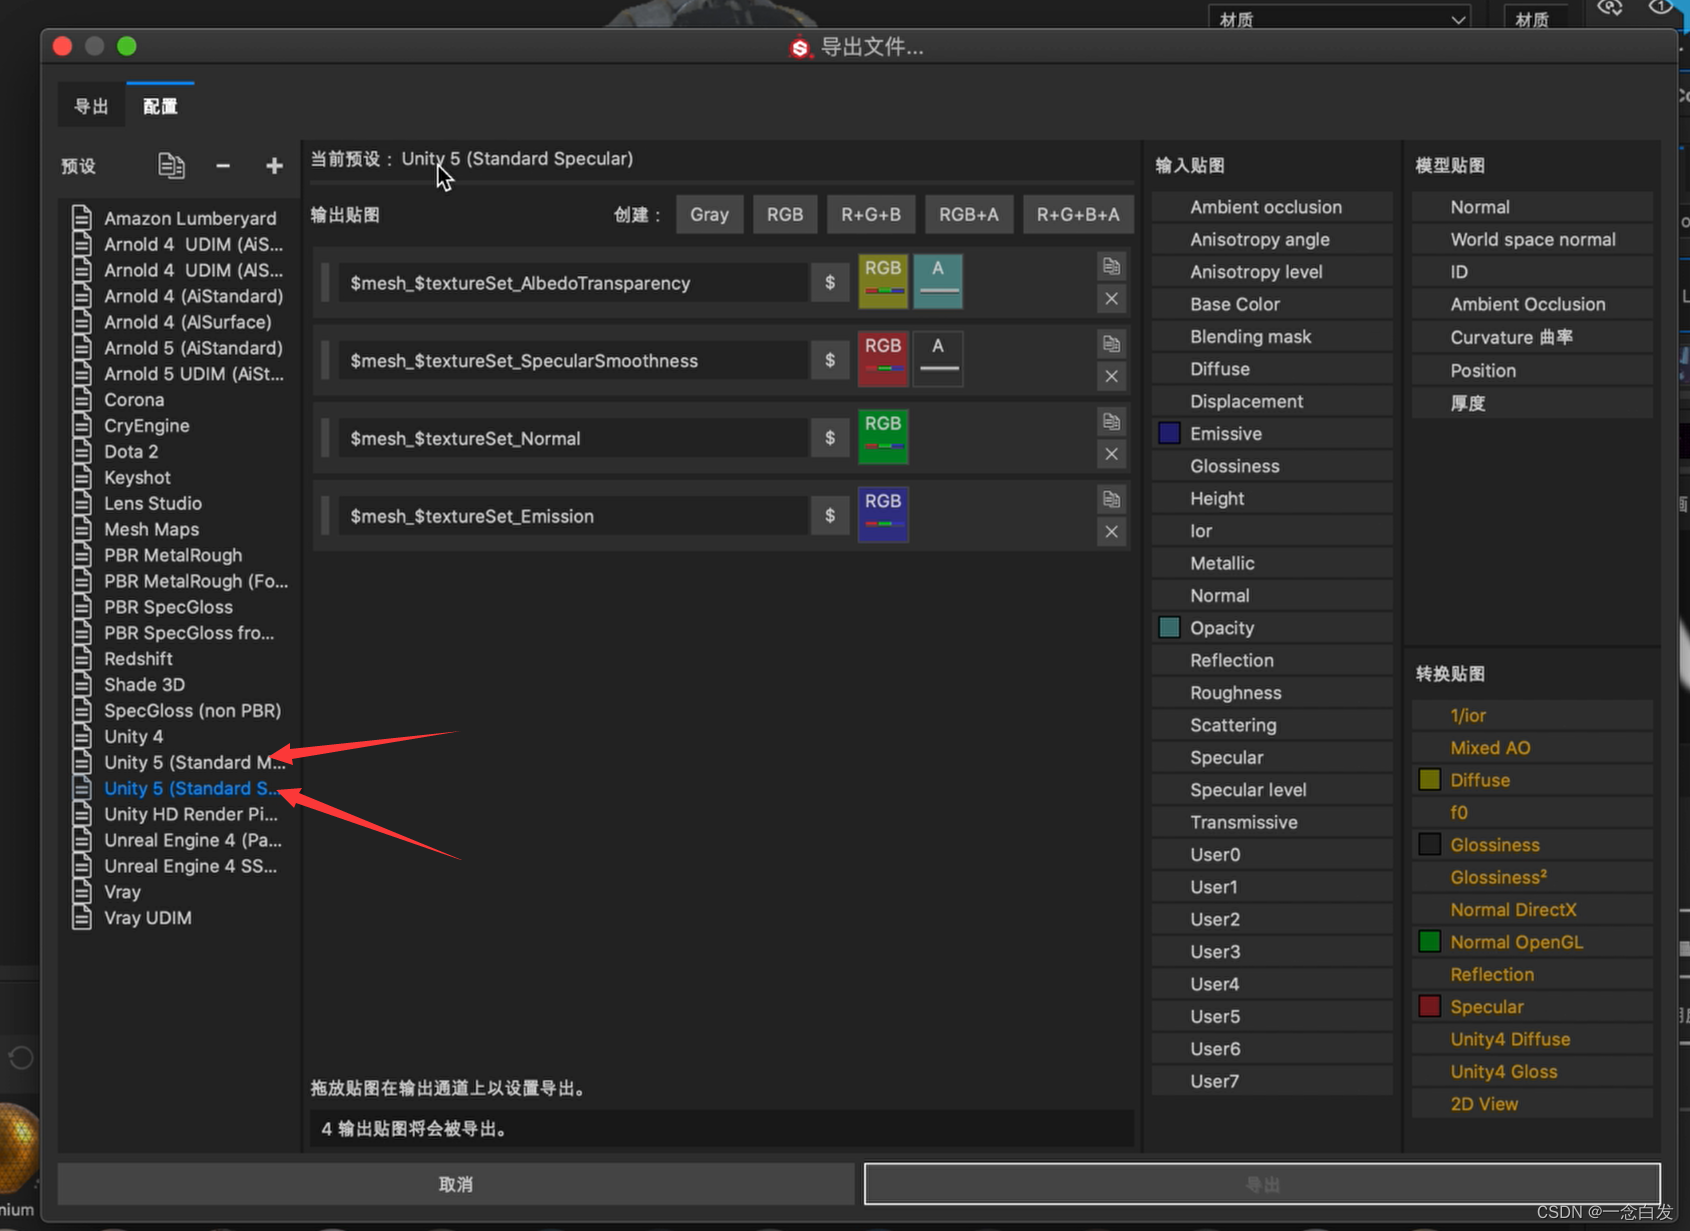1690x1231 pixels.
Task: Select the PBR MetalRough preset
Action: [x=179, y=555]
